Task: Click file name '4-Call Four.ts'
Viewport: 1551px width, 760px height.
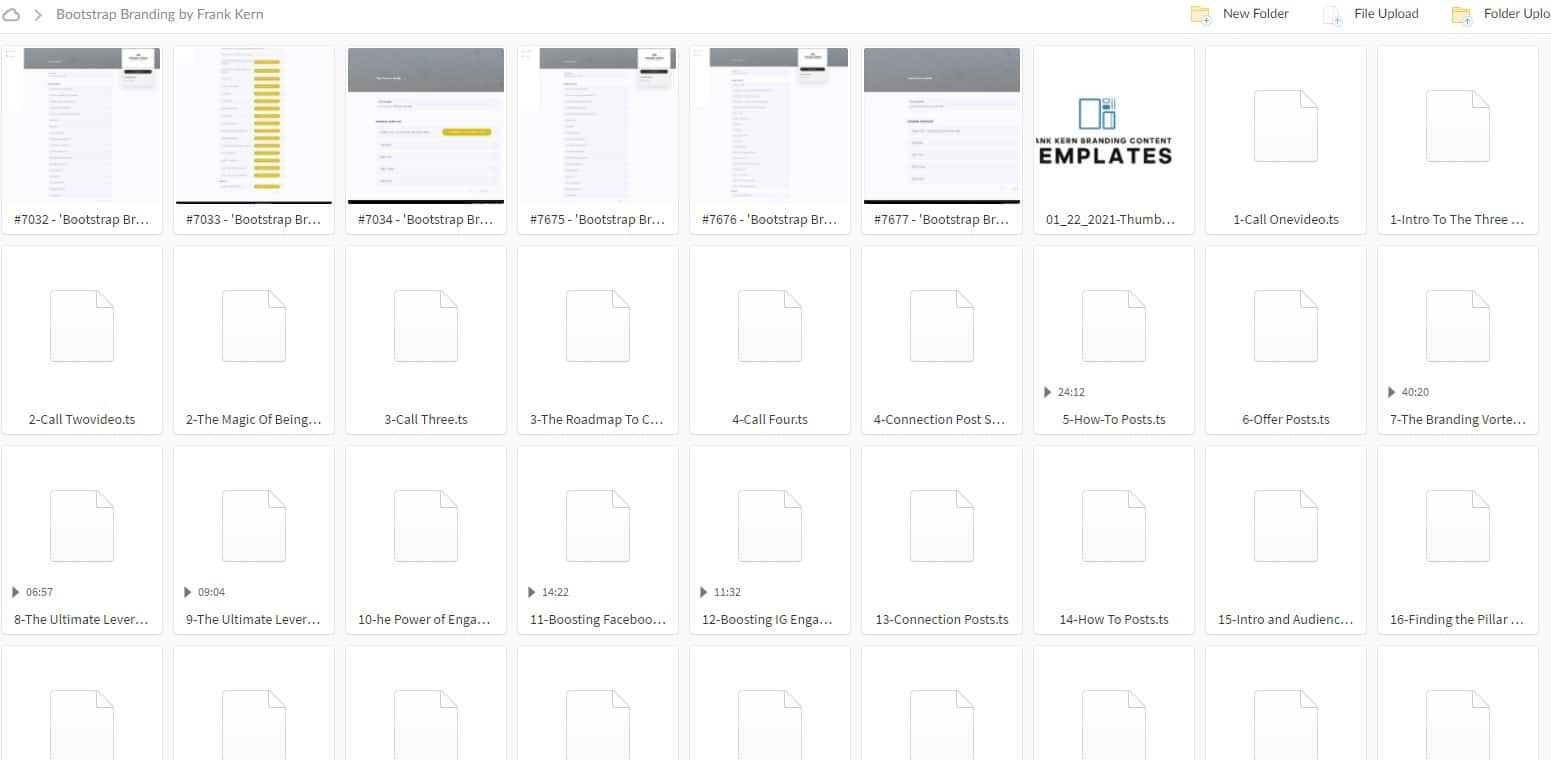Action: tap(770, 419)
